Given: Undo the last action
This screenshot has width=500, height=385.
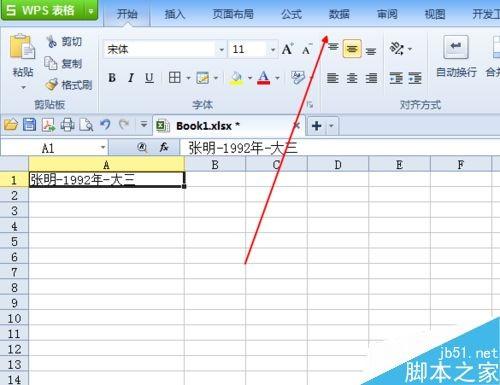Looking at the screenshot, I should point(105,124).
